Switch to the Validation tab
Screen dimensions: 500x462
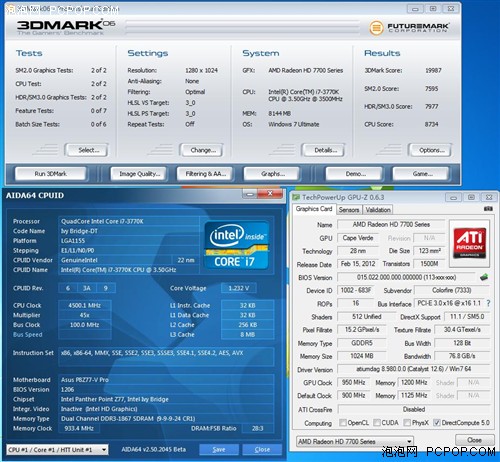click(378, 210)
